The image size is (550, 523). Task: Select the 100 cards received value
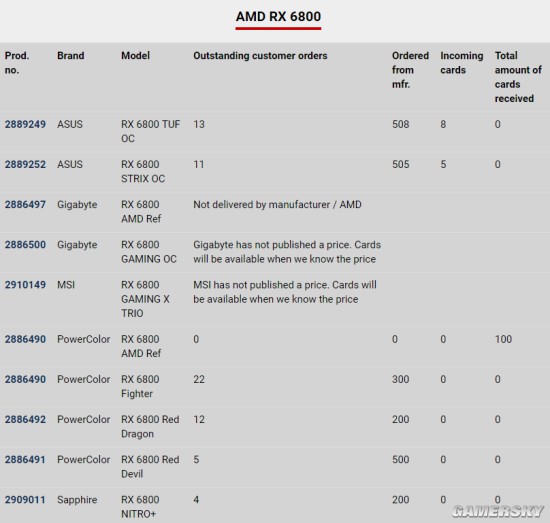point(503,339)
